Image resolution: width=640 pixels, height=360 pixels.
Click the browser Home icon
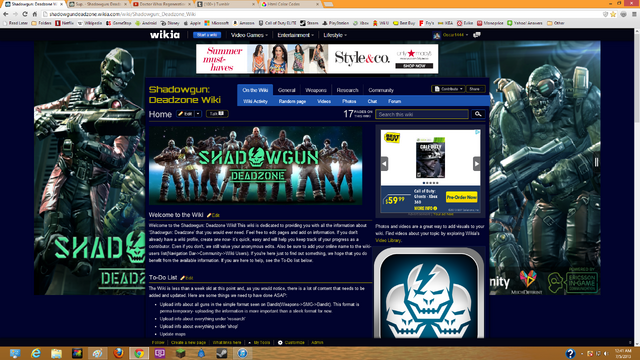35,14
